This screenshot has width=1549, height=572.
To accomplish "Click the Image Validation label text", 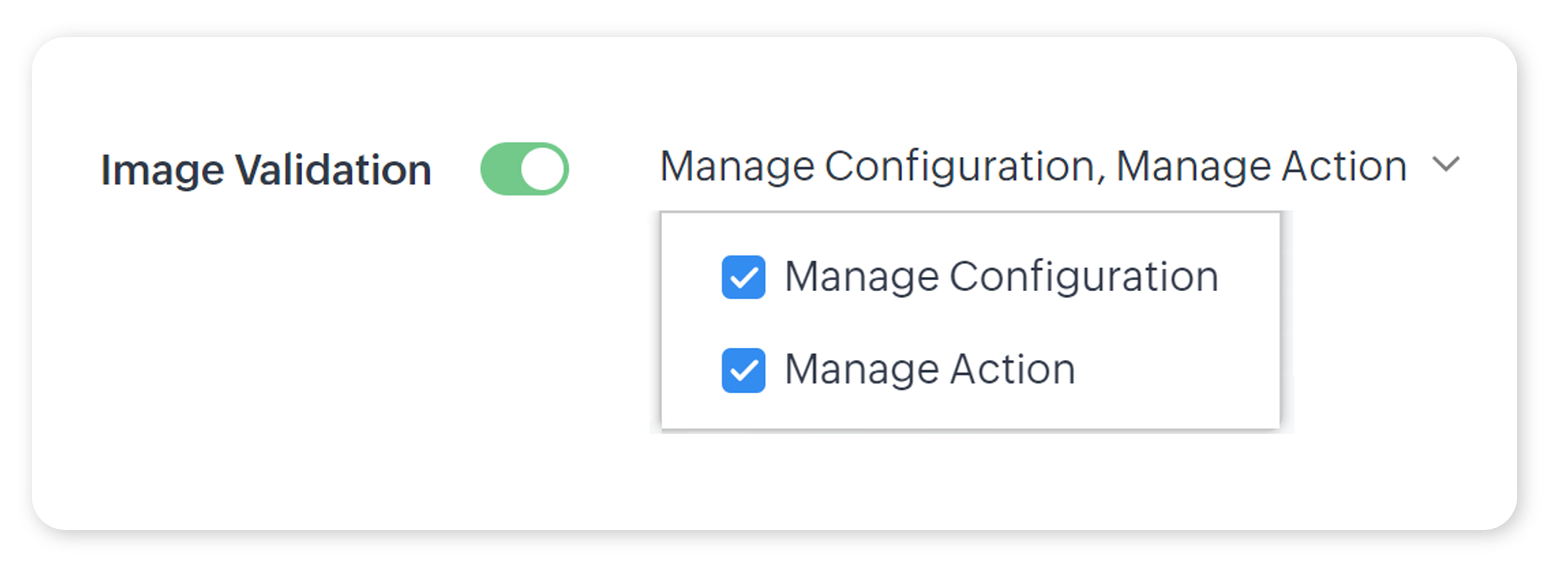I will click(266, 170).
